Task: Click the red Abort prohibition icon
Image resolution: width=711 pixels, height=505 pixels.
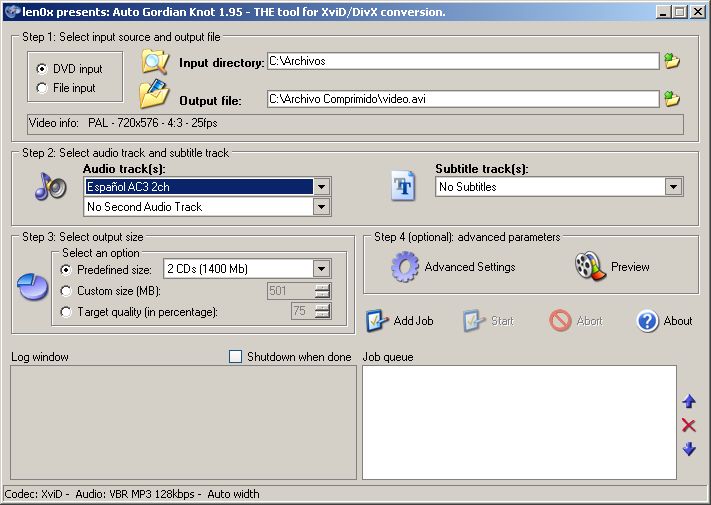Action: [x=560, y=320]
